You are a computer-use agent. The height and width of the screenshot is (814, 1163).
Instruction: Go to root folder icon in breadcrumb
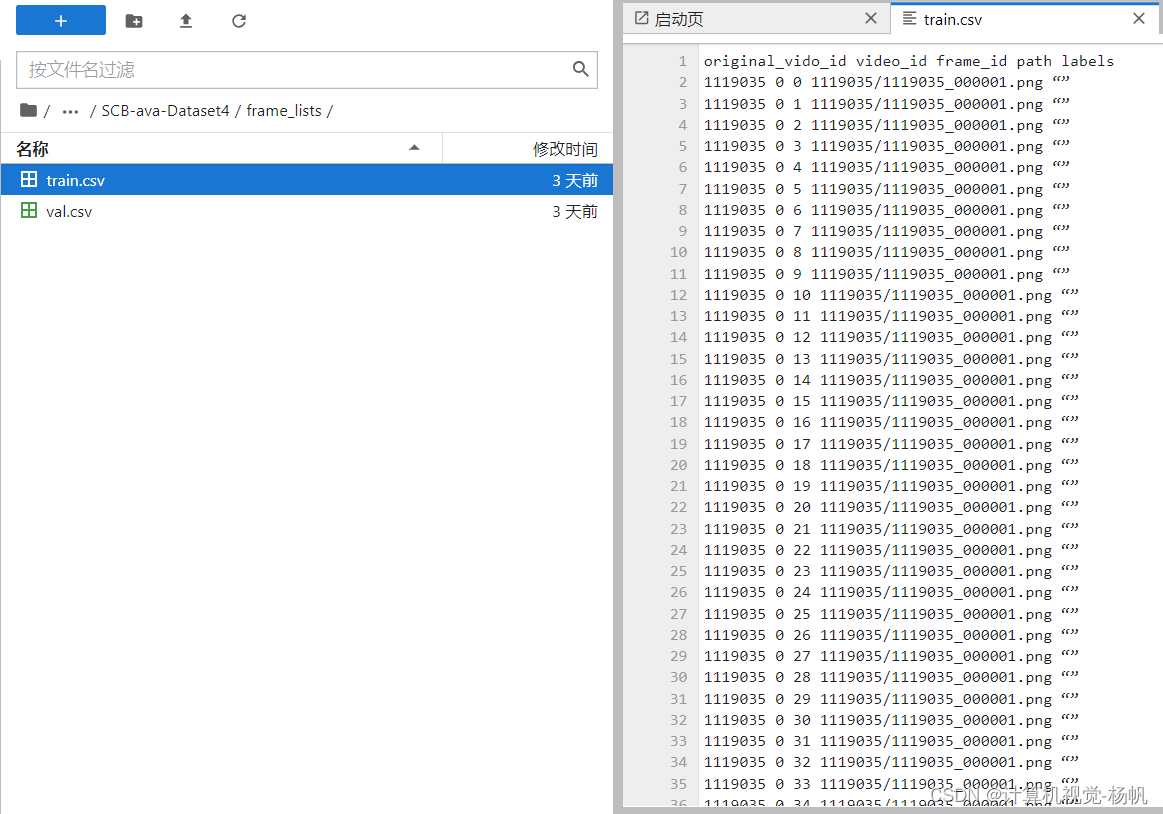28,111
